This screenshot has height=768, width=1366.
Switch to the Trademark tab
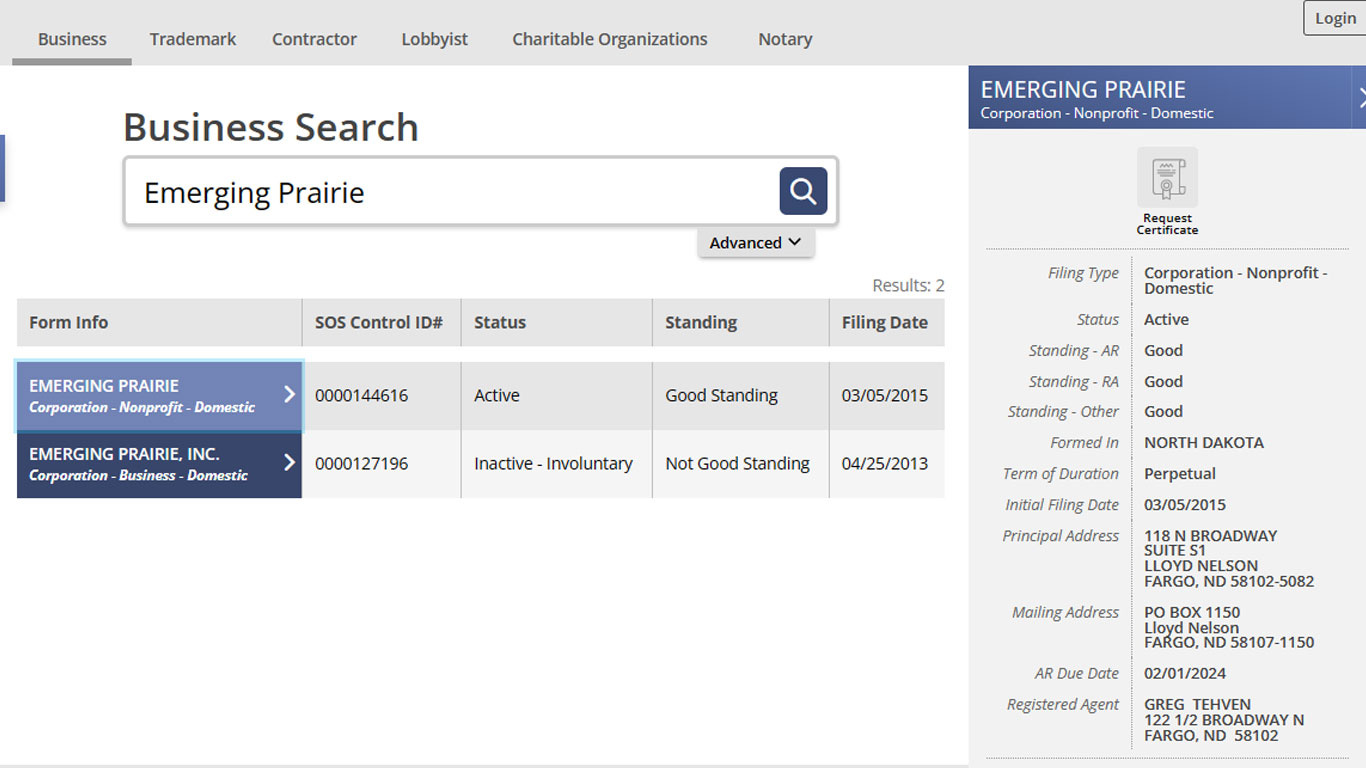click(x=193, y=39)
